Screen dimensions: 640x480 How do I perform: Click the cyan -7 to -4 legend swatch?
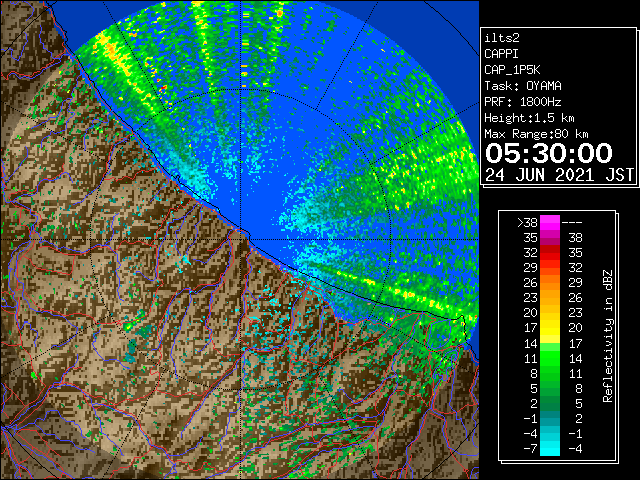550,448
